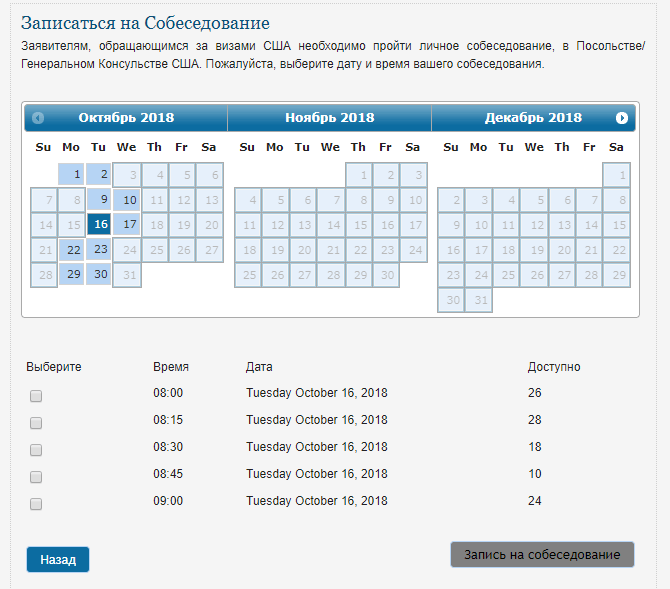Click the Октябрь 2018 month header

pyautogui.click(x=126, y=118)
